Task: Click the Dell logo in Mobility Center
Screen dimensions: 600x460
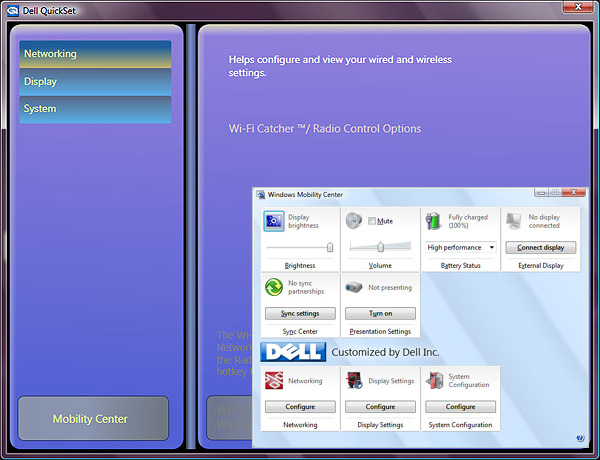Action: (x=293, y=352)
